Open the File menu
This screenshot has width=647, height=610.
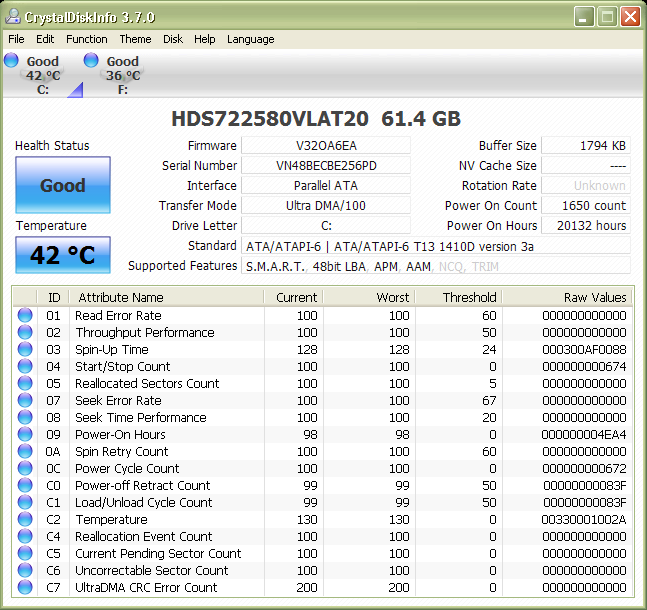click(x=16, y=39)
